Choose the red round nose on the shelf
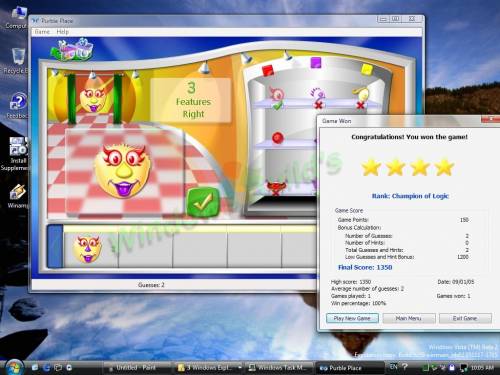Image resolution: width=500 pixels, height=375 pixels. pos(277,137)
